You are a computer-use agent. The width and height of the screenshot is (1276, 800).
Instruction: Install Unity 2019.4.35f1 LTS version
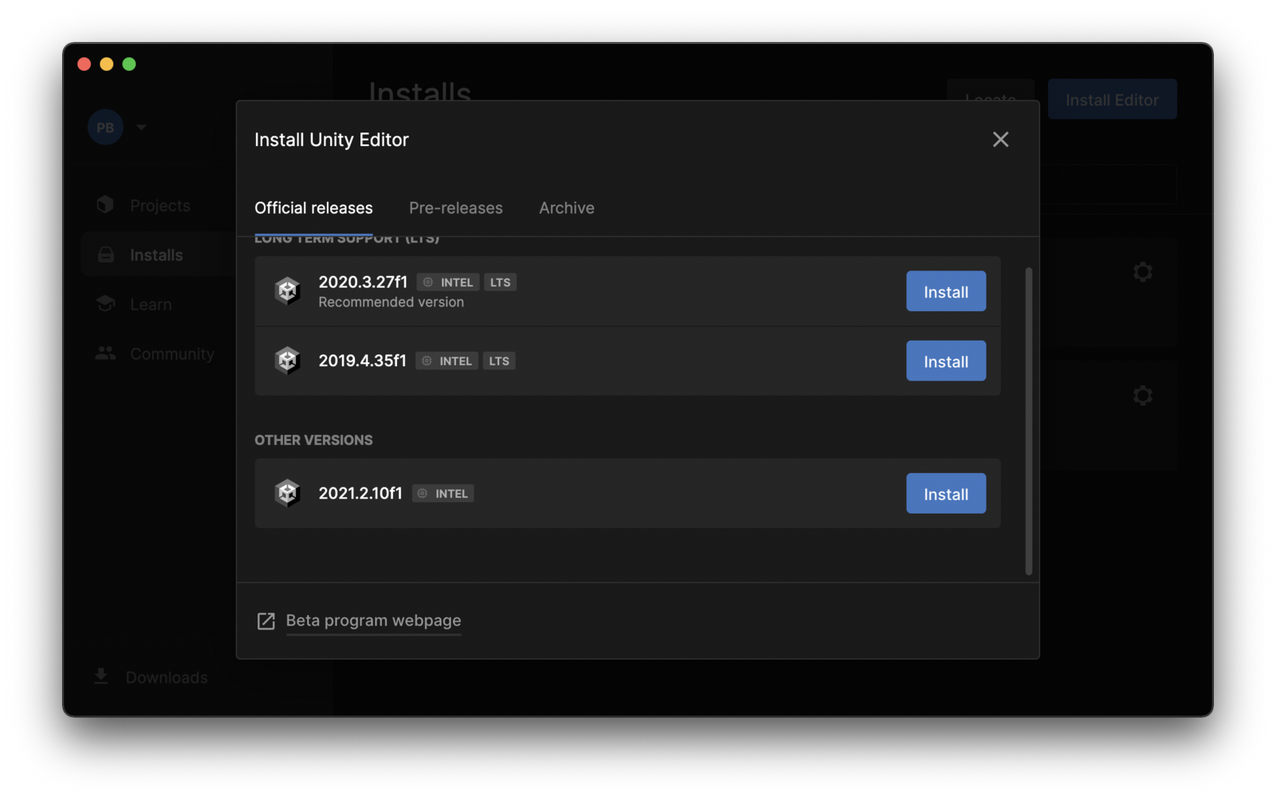point(945,361)
